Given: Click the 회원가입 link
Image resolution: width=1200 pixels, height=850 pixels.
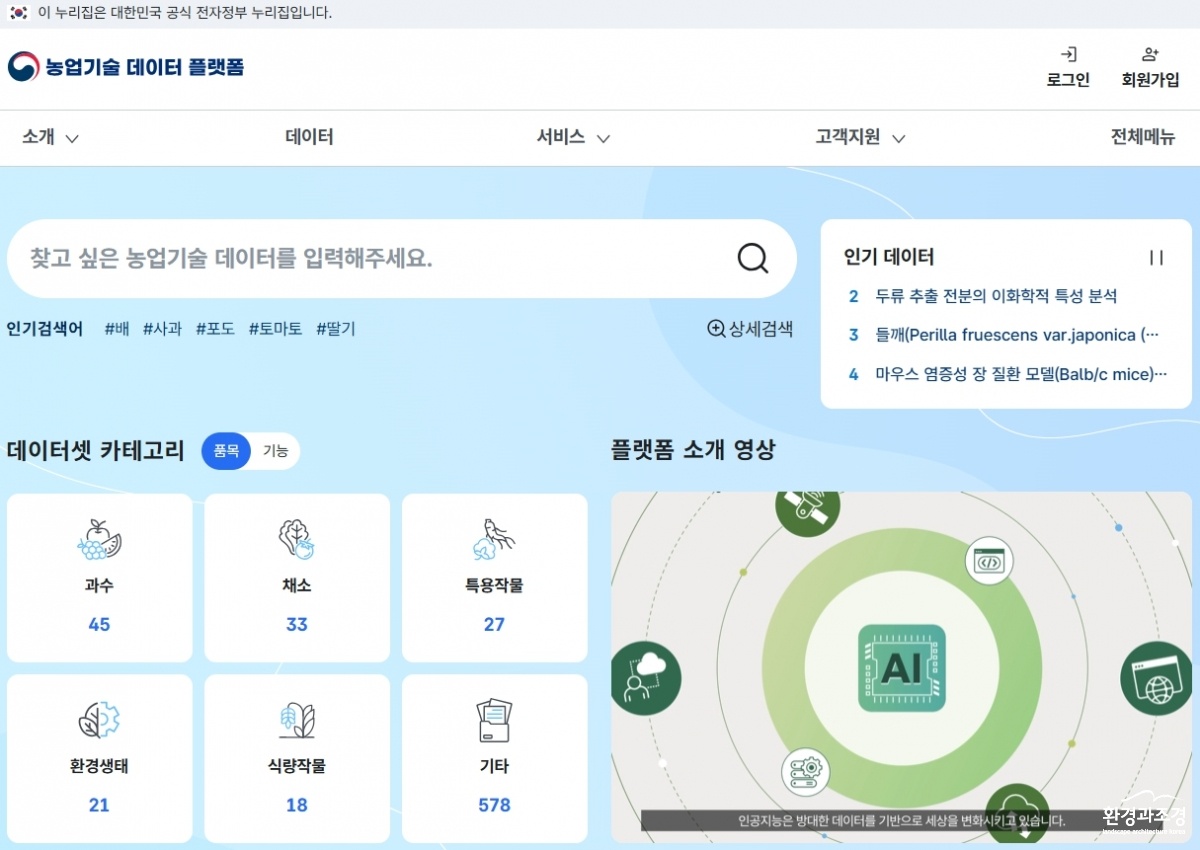Looking at the screenshot, I should click(1150, 80).
